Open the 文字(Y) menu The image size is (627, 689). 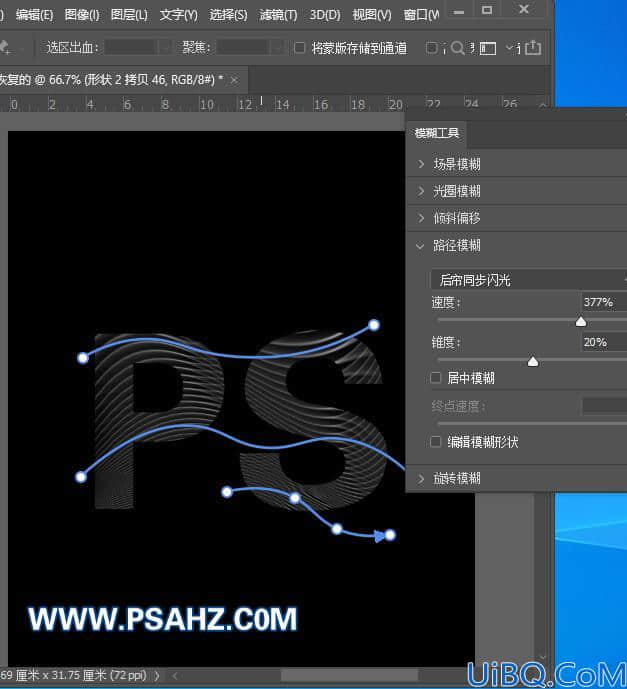[178, 15]
